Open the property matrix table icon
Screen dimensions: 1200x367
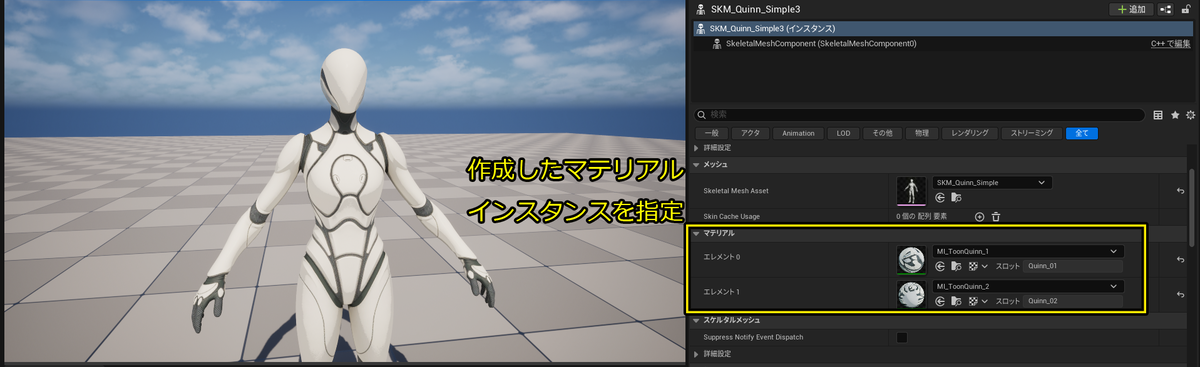point(1158,116)
